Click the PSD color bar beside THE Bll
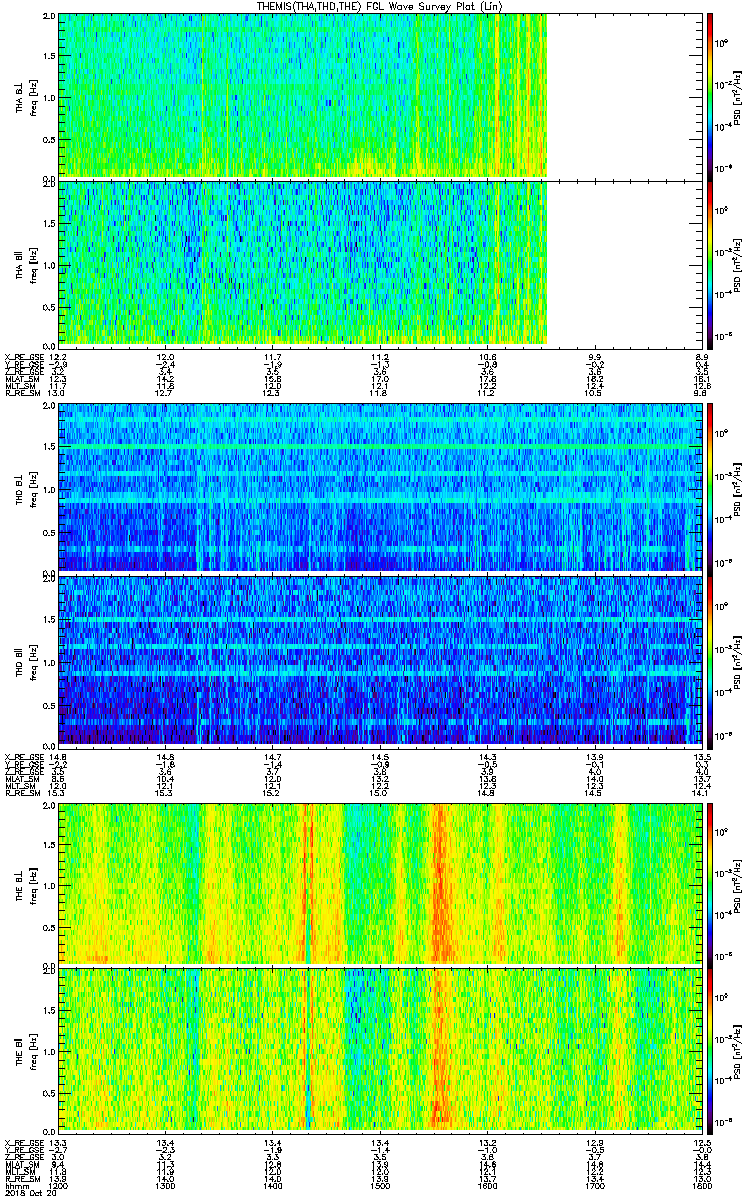The image size is (750, 1200). 709,1049
